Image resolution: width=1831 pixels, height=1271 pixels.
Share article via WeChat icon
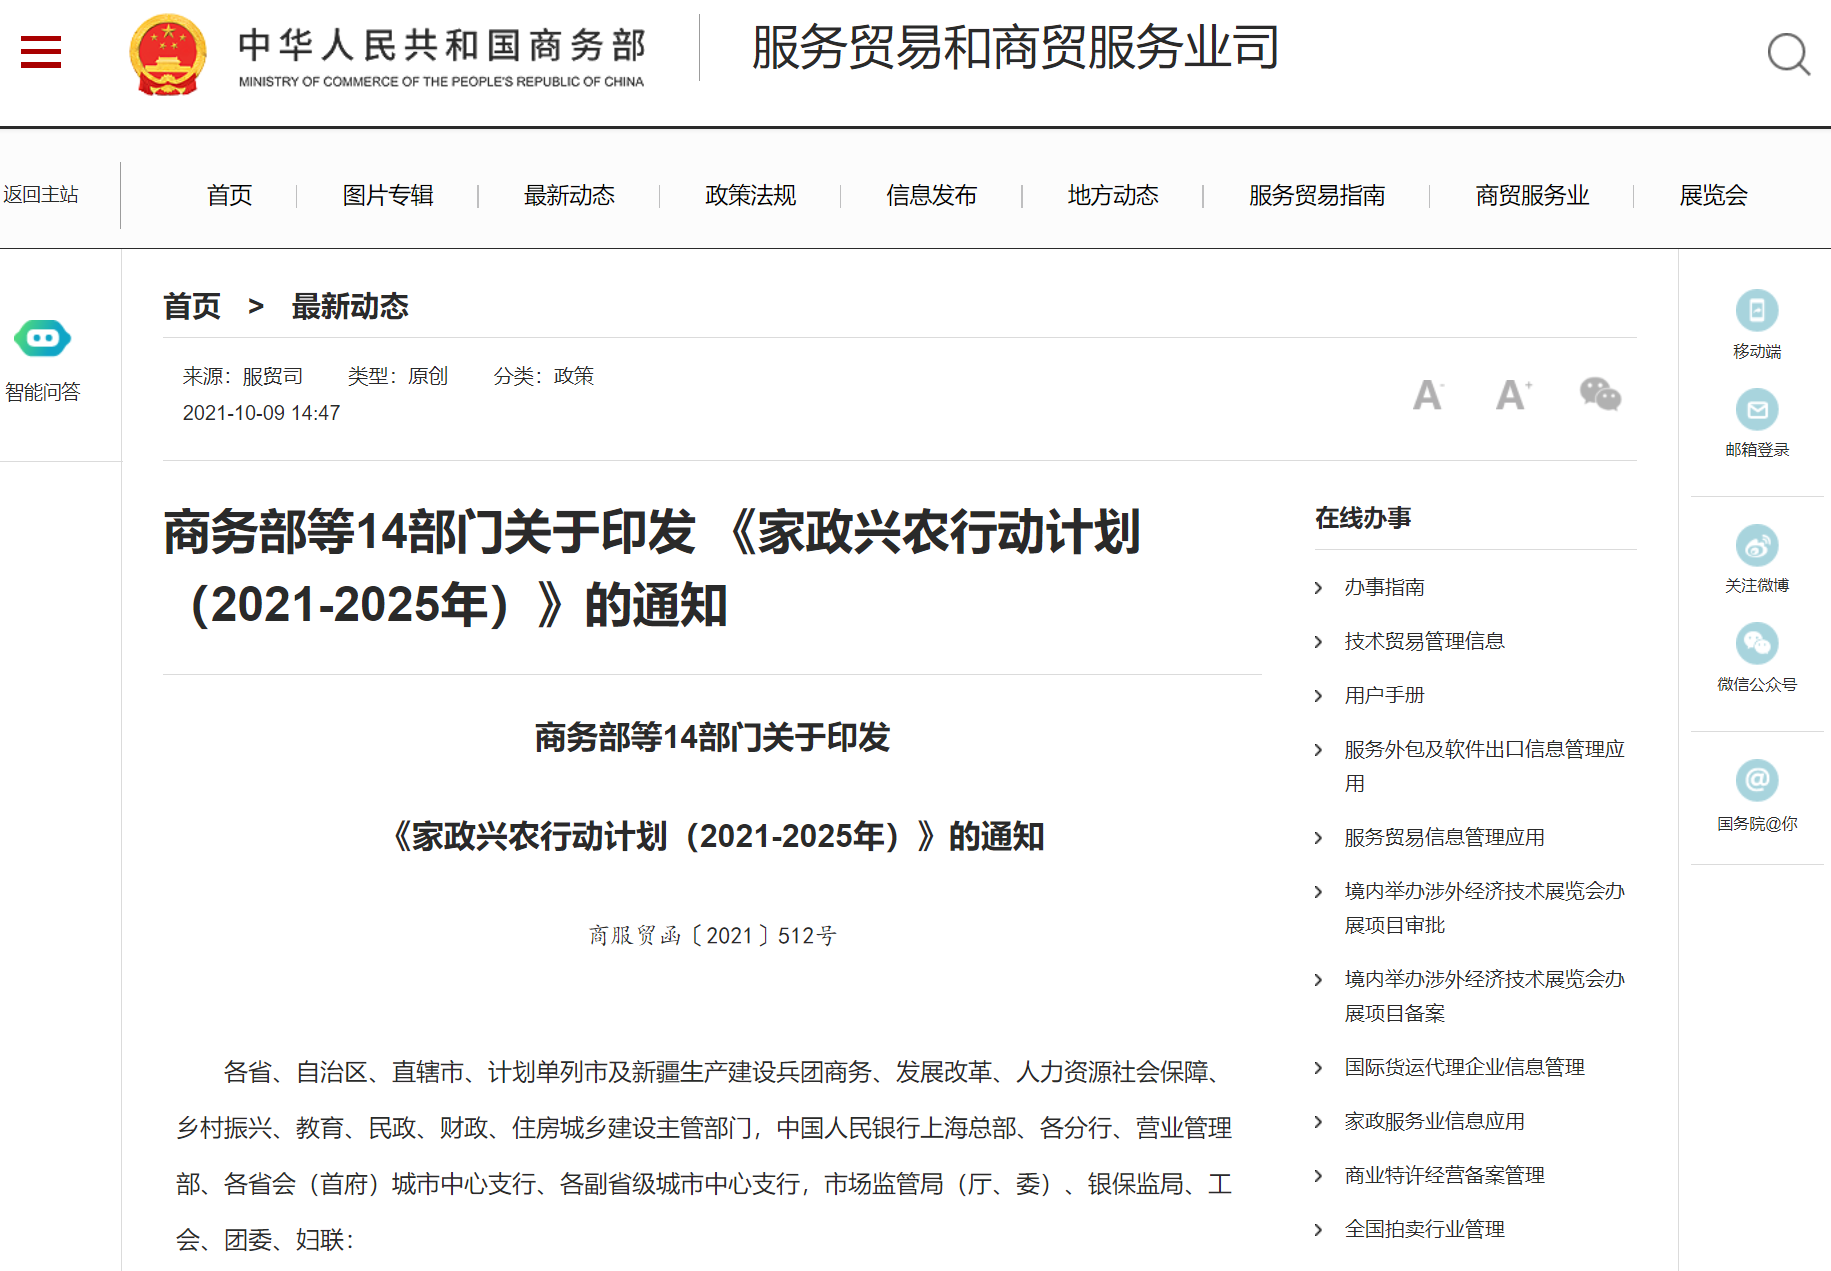point(1599,394)
